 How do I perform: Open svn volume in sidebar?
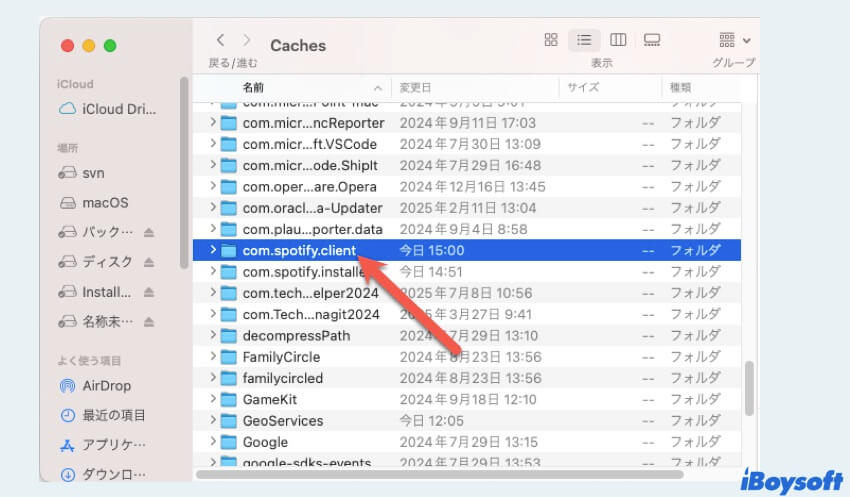click(81, 173)
